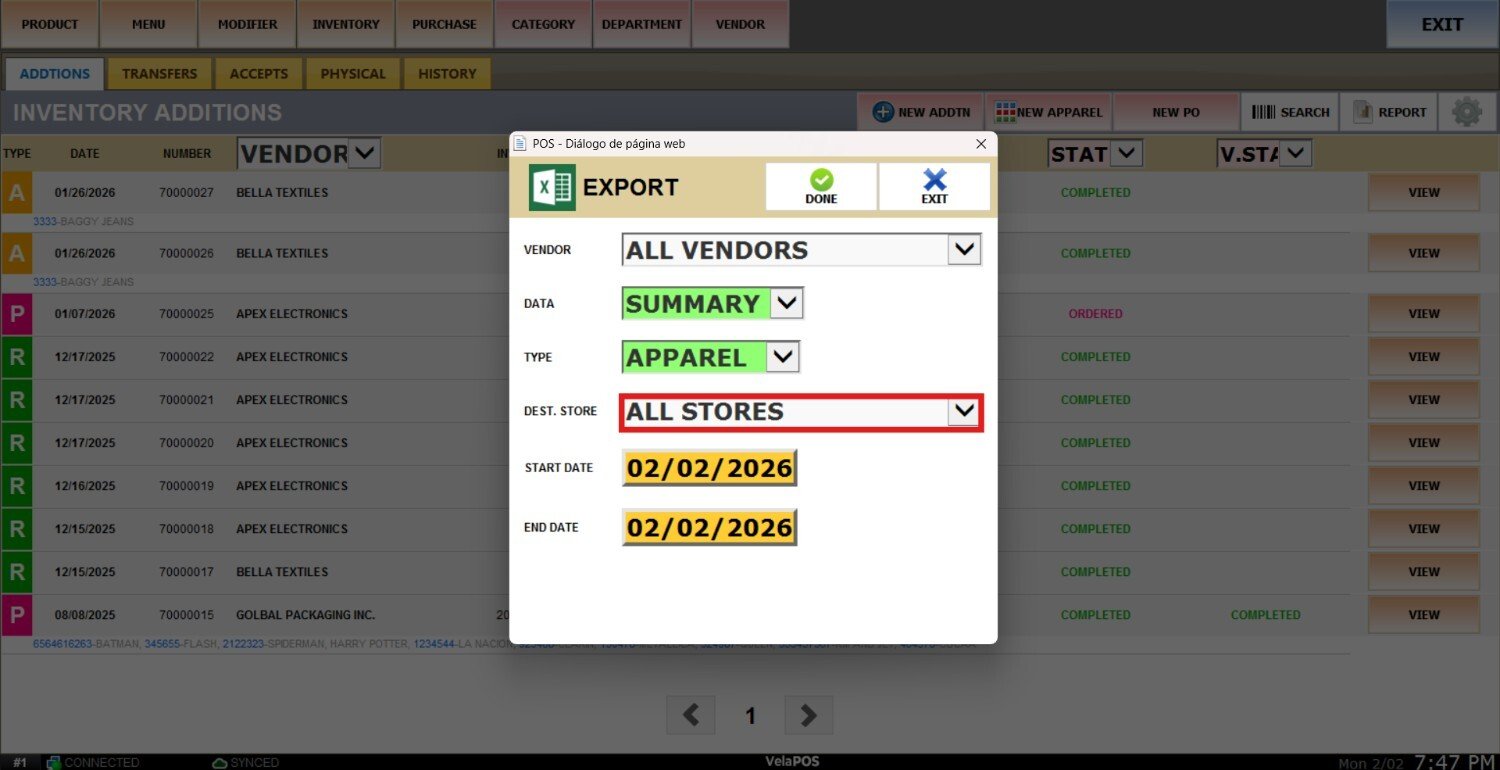Open settings gear in Inventory Additions toolbar

click(x=1466, y=112)
